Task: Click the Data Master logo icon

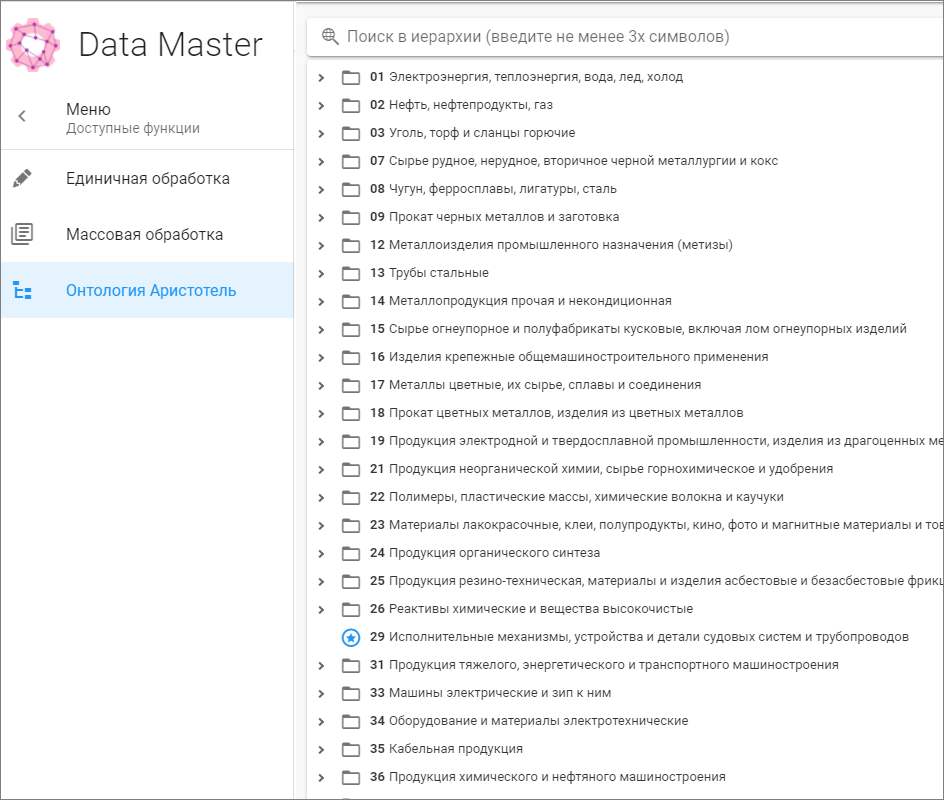Action: coord(33,44)
